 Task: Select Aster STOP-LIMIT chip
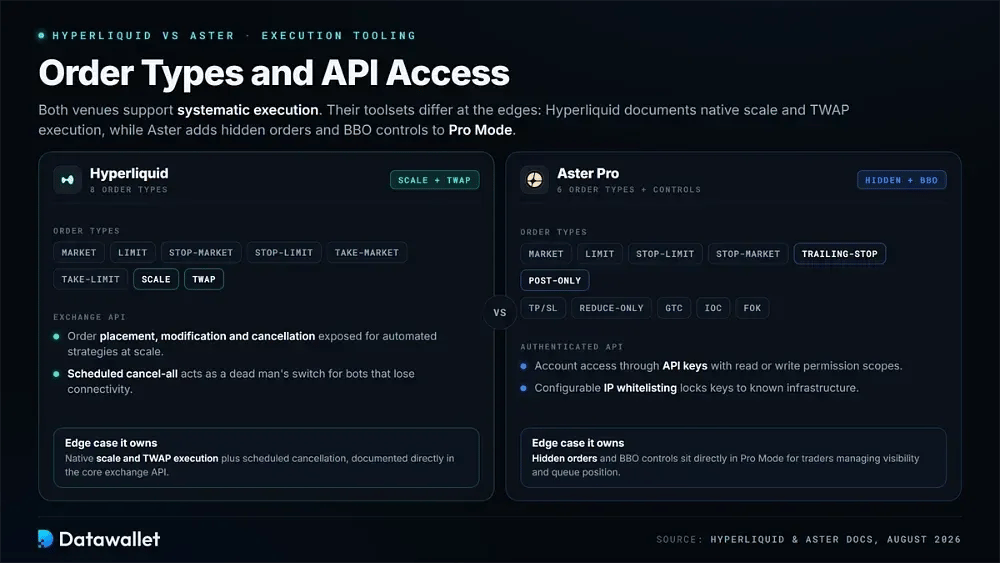(665, 254)
